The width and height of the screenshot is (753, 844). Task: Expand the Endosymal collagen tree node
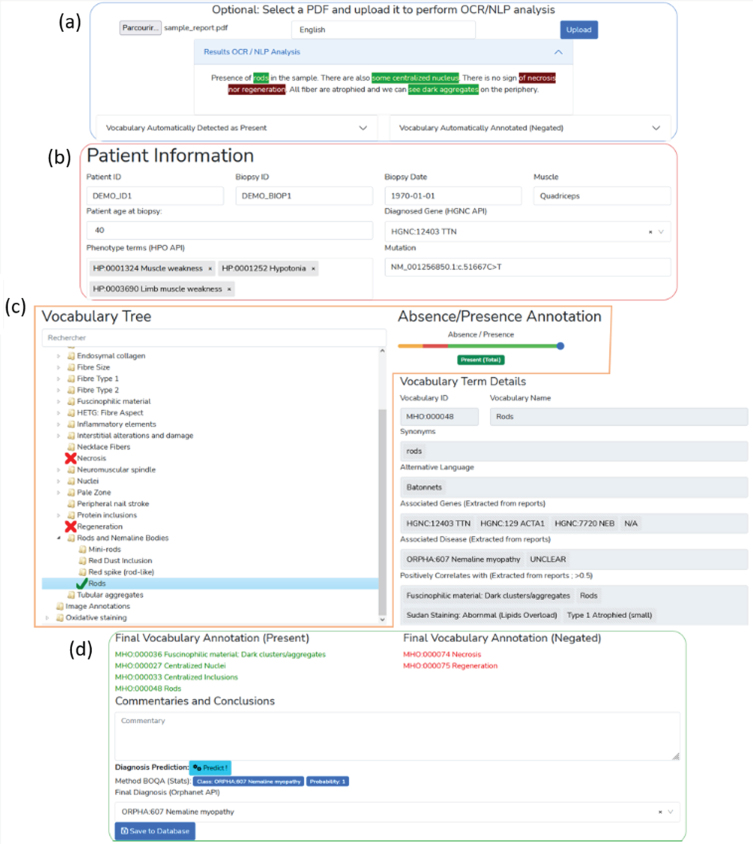pos(58,356)
